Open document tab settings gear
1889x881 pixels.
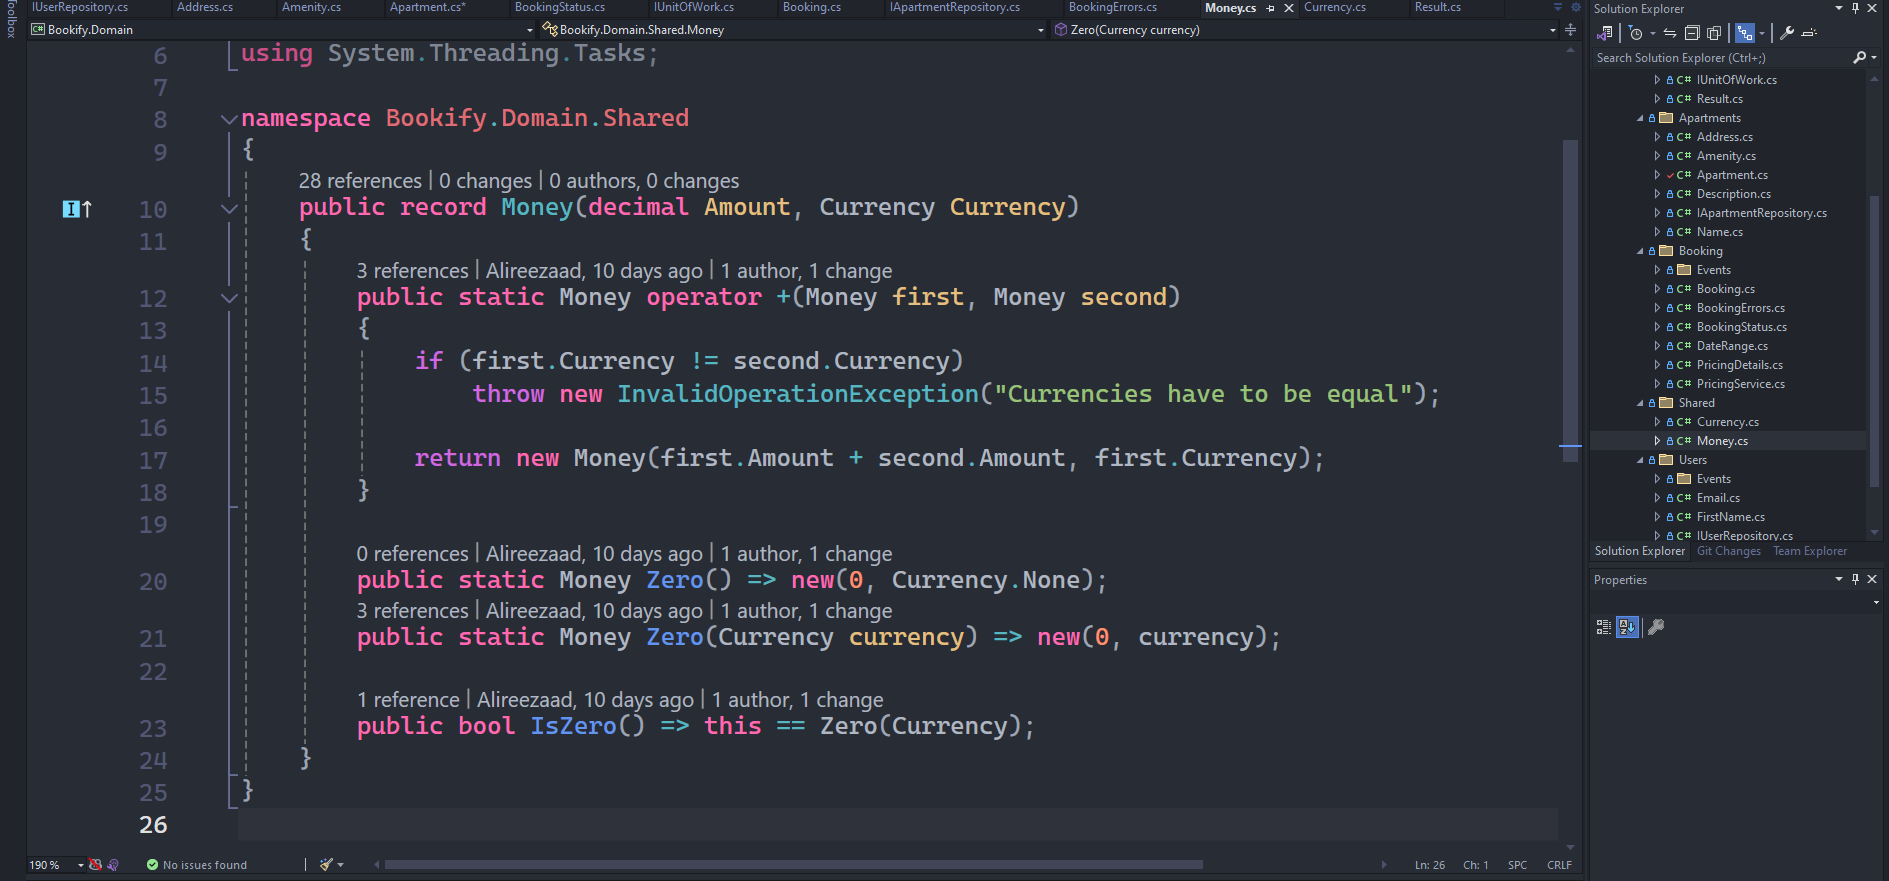(1575, 8)
